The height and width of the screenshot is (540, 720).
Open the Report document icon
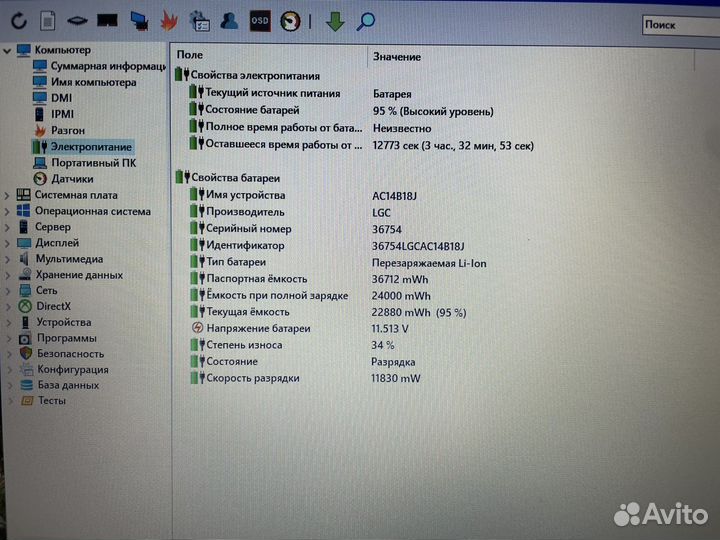(48, 21)
